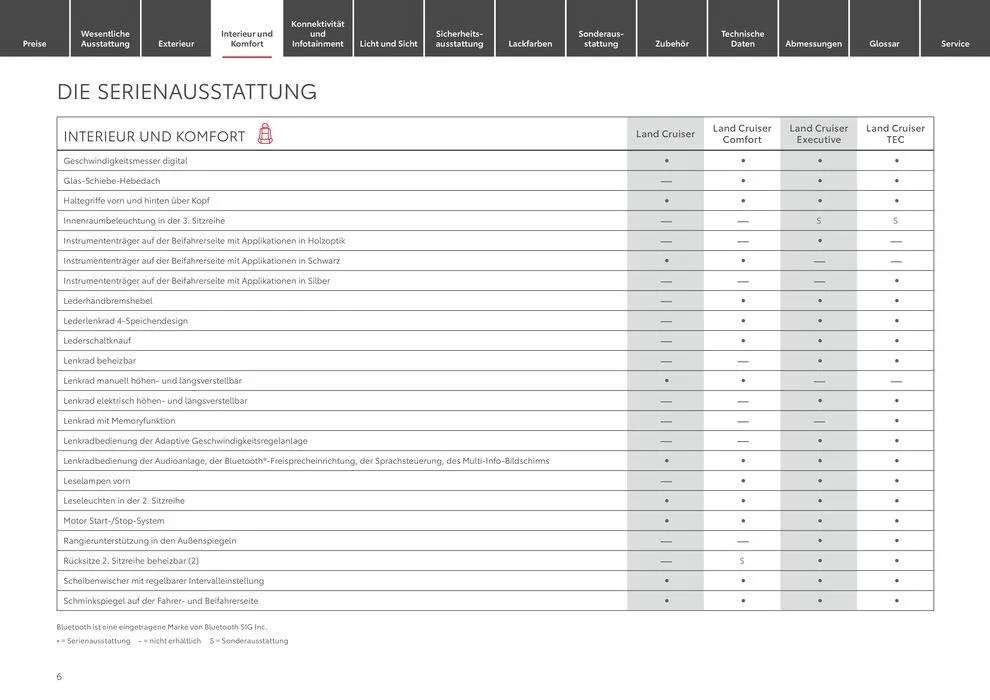This screenshot has height=700, width=990.
Task: Click the Land Cruiser TEC column header
Action: coord(895,134)
